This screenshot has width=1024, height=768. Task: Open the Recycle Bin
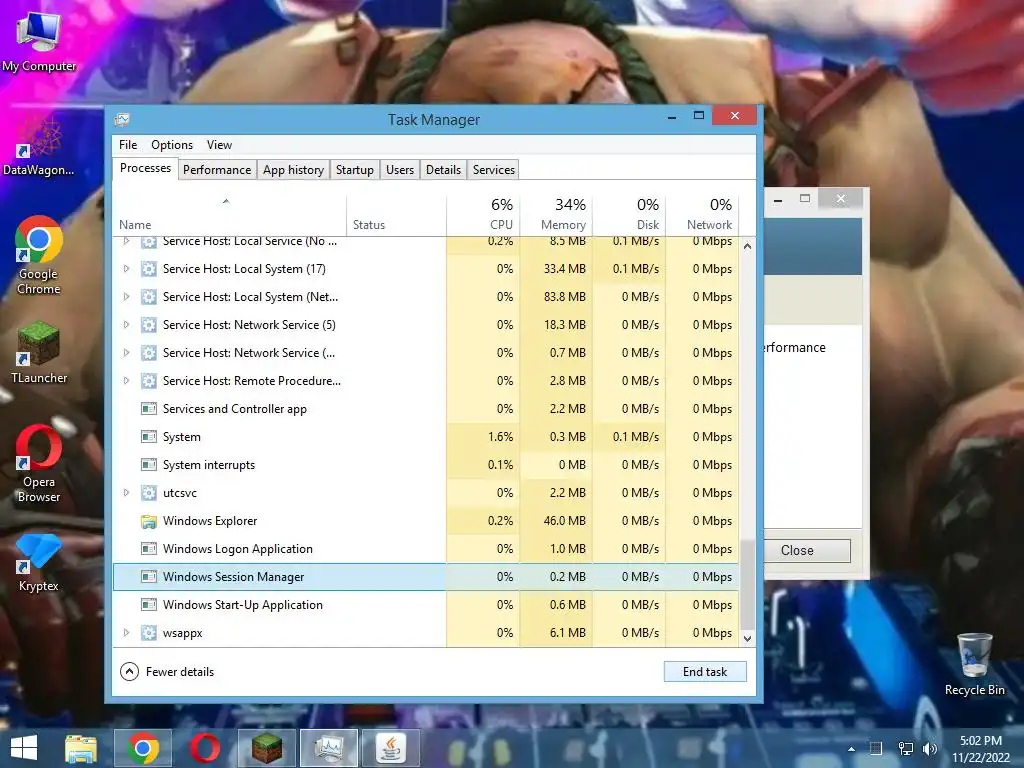pos(974,664)
